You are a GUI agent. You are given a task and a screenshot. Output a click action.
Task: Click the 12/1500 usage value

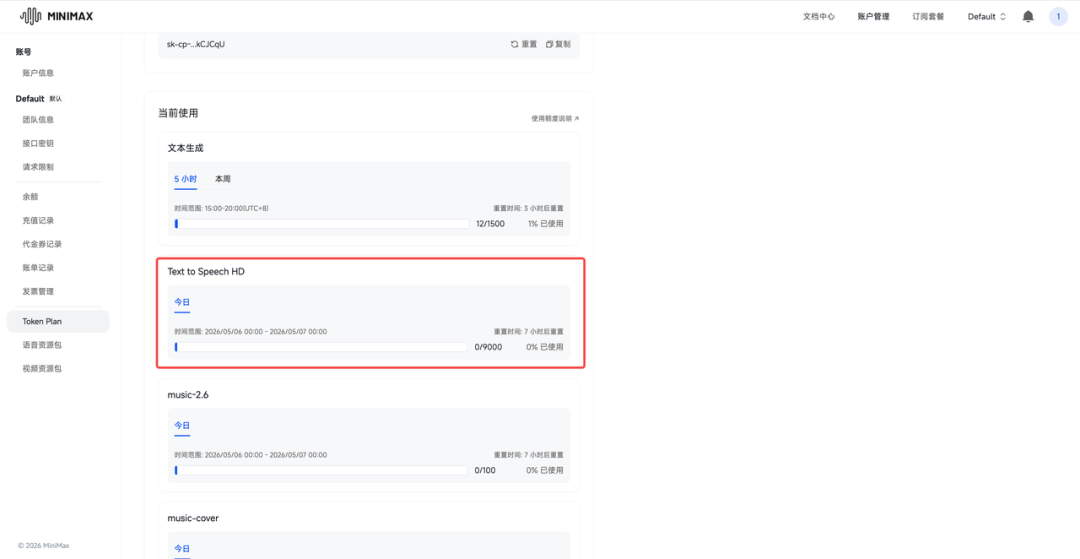tap(490, 224)
